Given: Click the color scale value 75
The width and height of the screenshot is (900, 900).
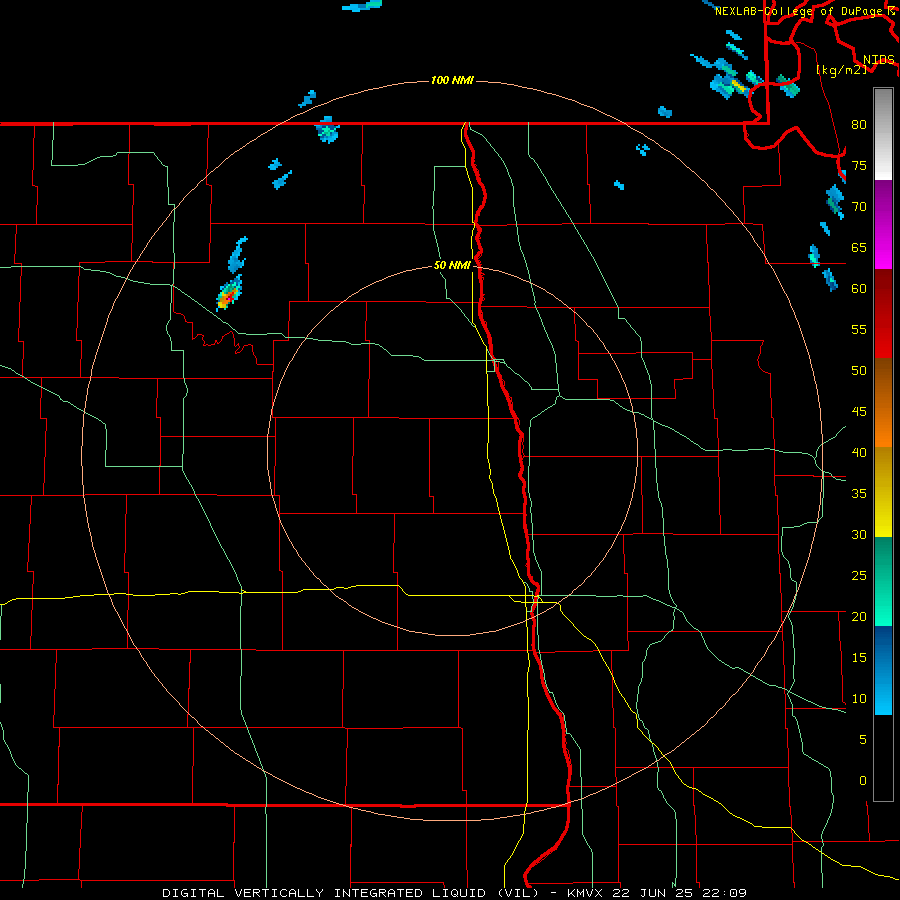Looking at the screenshot, I should pyautogui.click(x=859, y=165).
